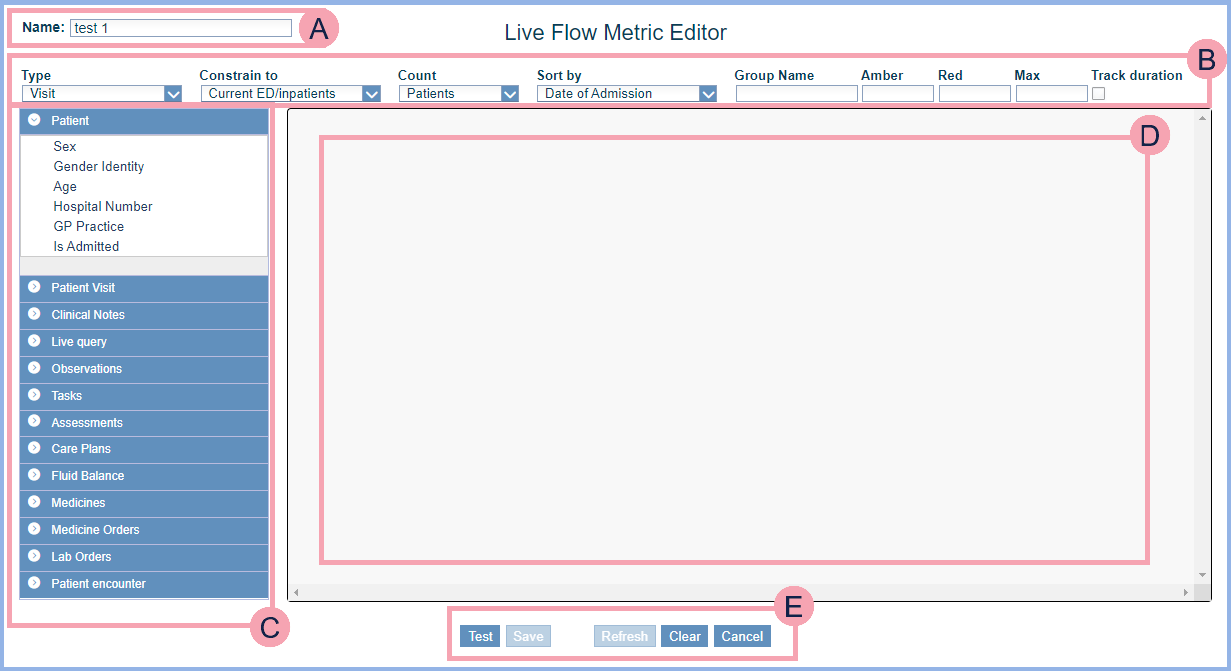
Task: Expand the Fluid Balance chevron icon
Action: click(34, 475)
